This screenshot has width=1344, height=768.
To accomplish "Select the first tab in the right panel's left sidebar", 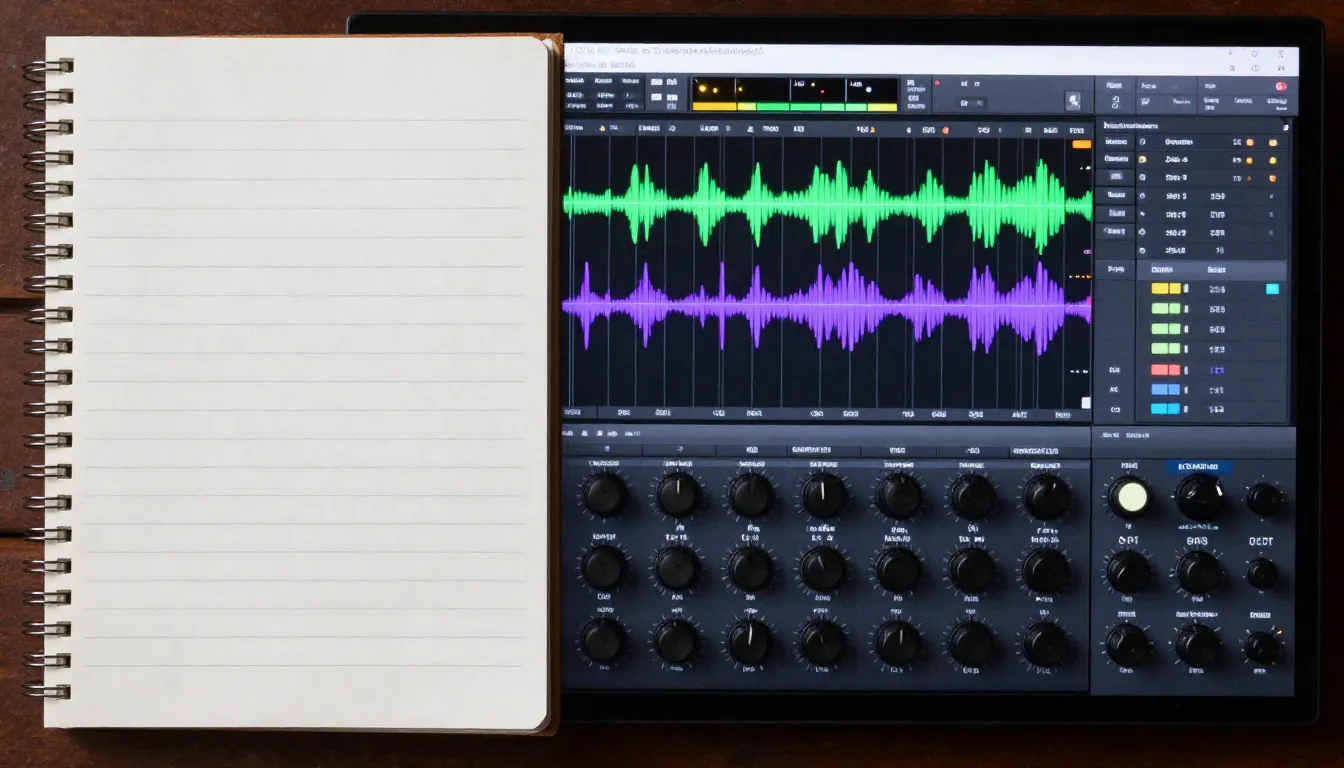I will pyautogui.click(x=1115, y=143).
